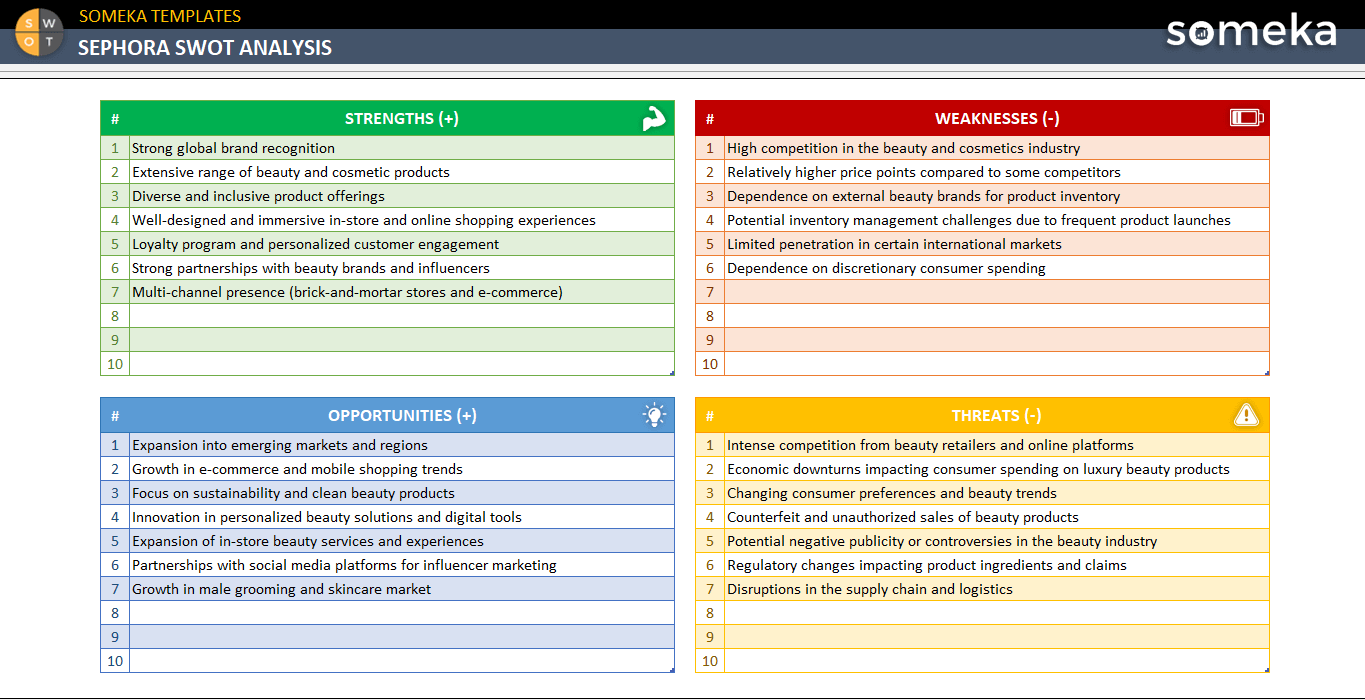Image resolution: width=1365 pixels, height=700 pixels.
Task: Select the Strengths header bar
Action: tap(401, 117)
